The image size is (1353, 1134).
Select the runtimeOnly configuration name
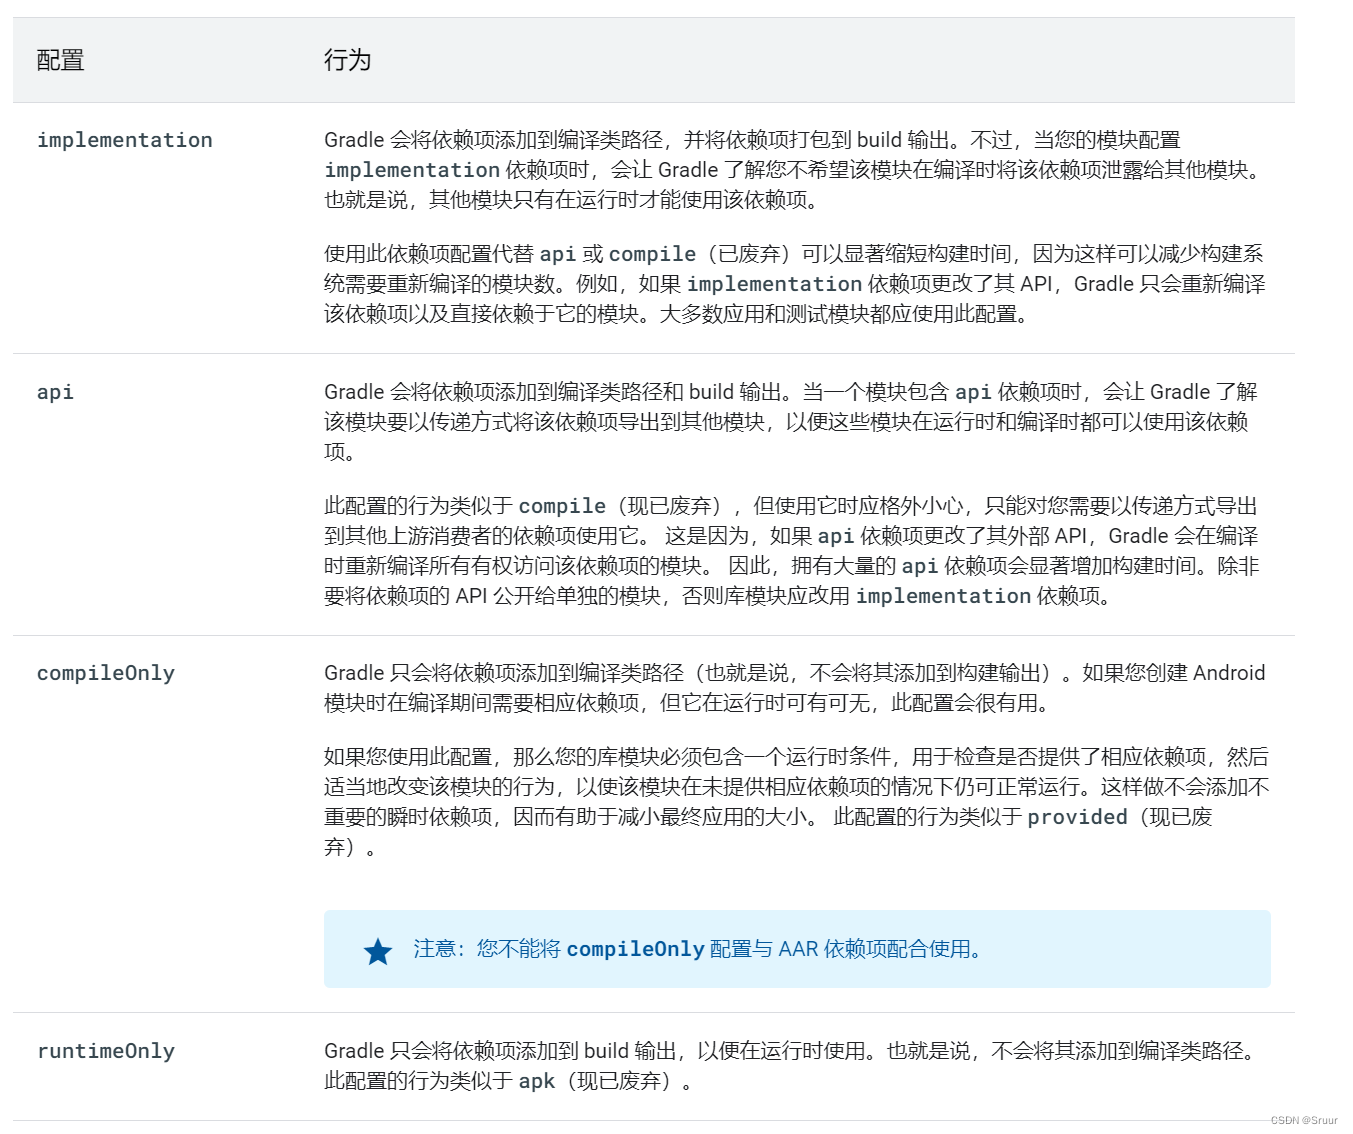coord(106,1051)
